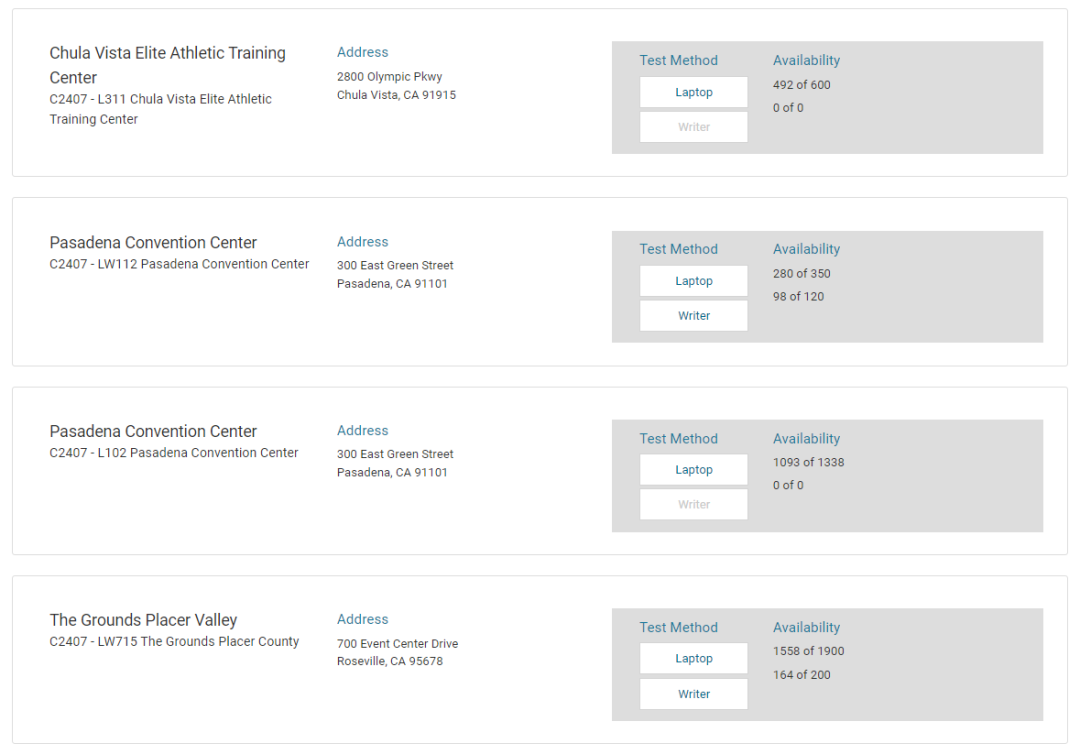Open the LW112 Pasadena Convention Center title
The image size is (1080, 754).
coord(153,243)
